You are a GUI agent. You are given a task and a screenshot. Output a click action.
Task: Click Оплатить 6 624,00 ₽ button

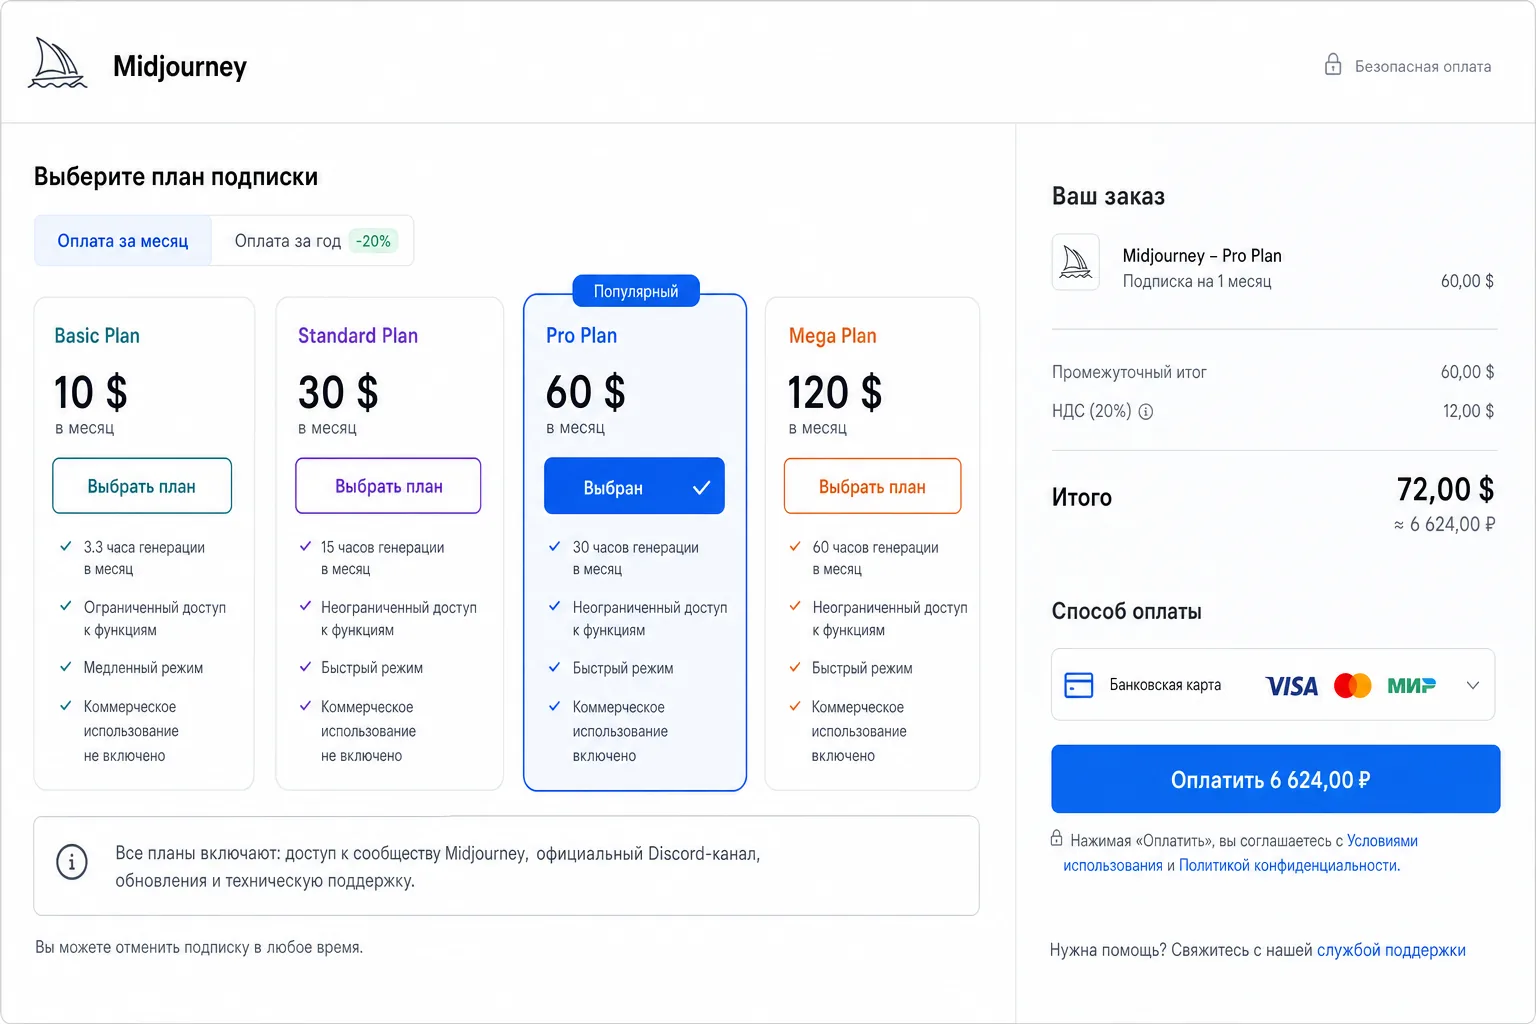[1275, 779]
